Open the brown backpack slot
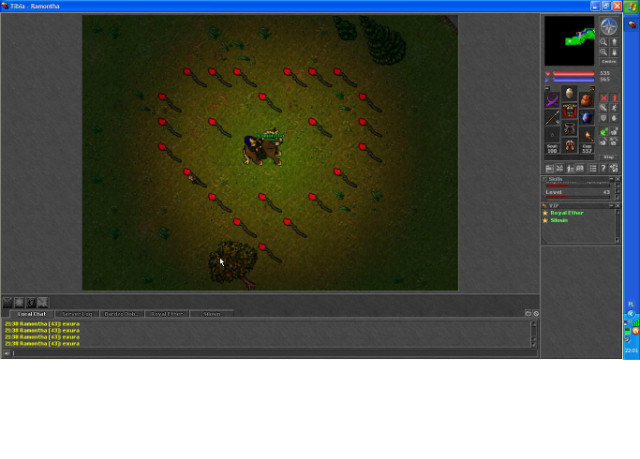This screenshot has height=459, width=640. coord(587,100)
